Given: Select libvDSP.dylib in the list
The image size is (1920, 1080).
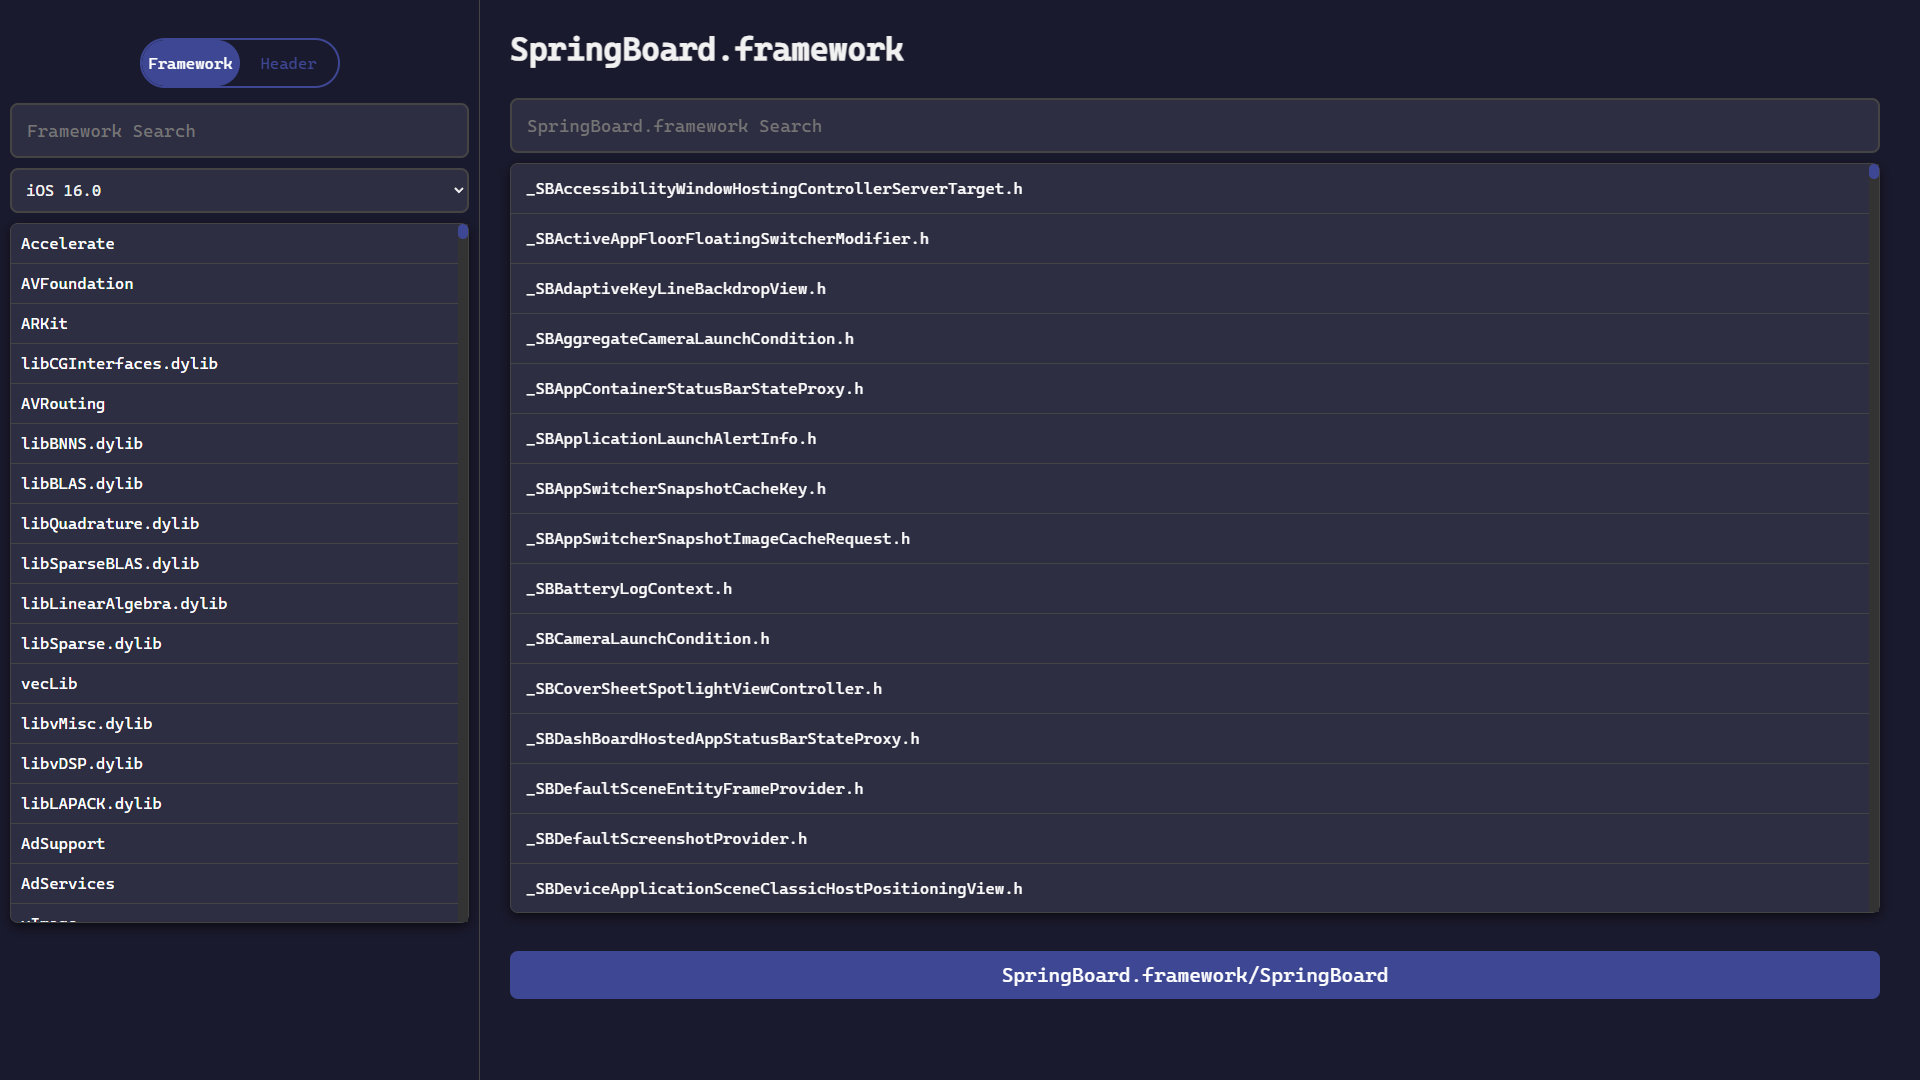Looking at the screenshot, I should pos(234,764).
